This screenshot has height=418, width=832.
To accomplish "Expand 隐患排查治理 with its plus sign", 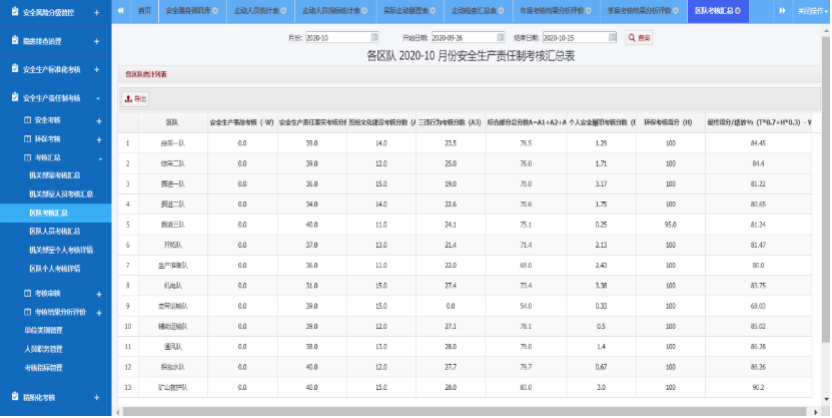I will (97, 41).
